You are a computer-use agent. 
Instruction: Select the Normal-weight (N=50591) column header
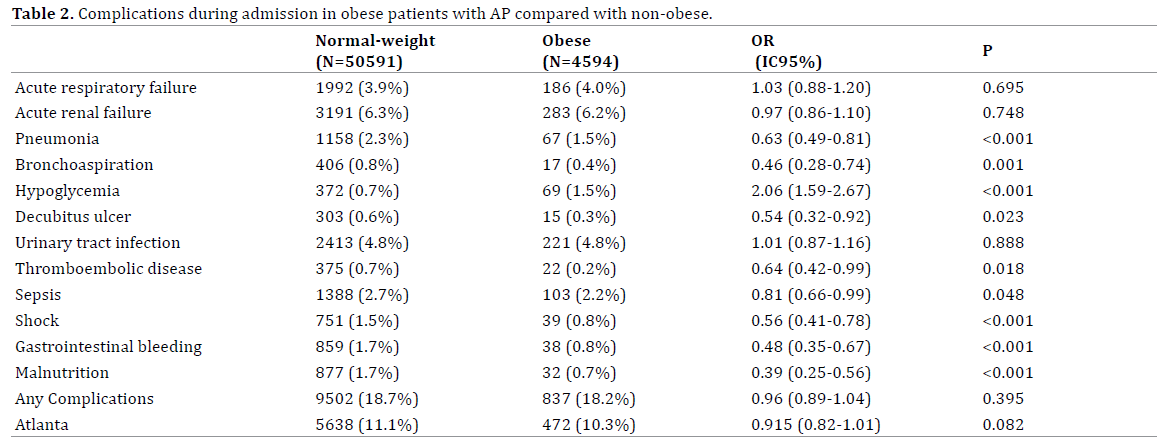tap(375, 50)
